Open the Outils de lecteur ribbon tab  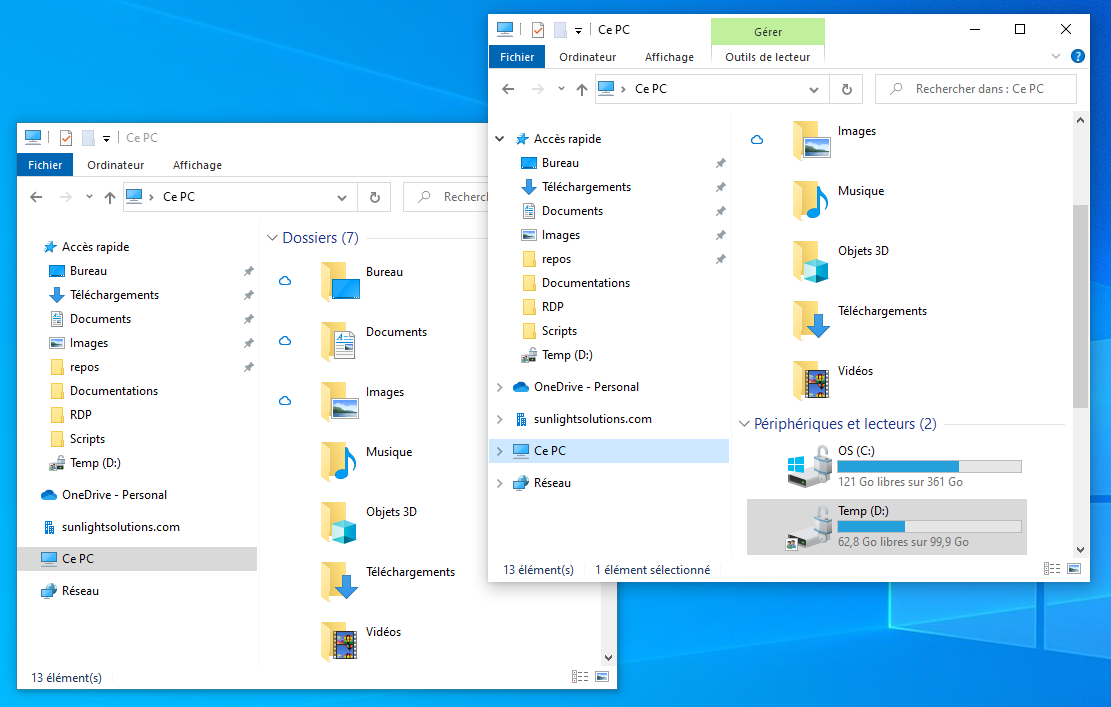(767, 57)
